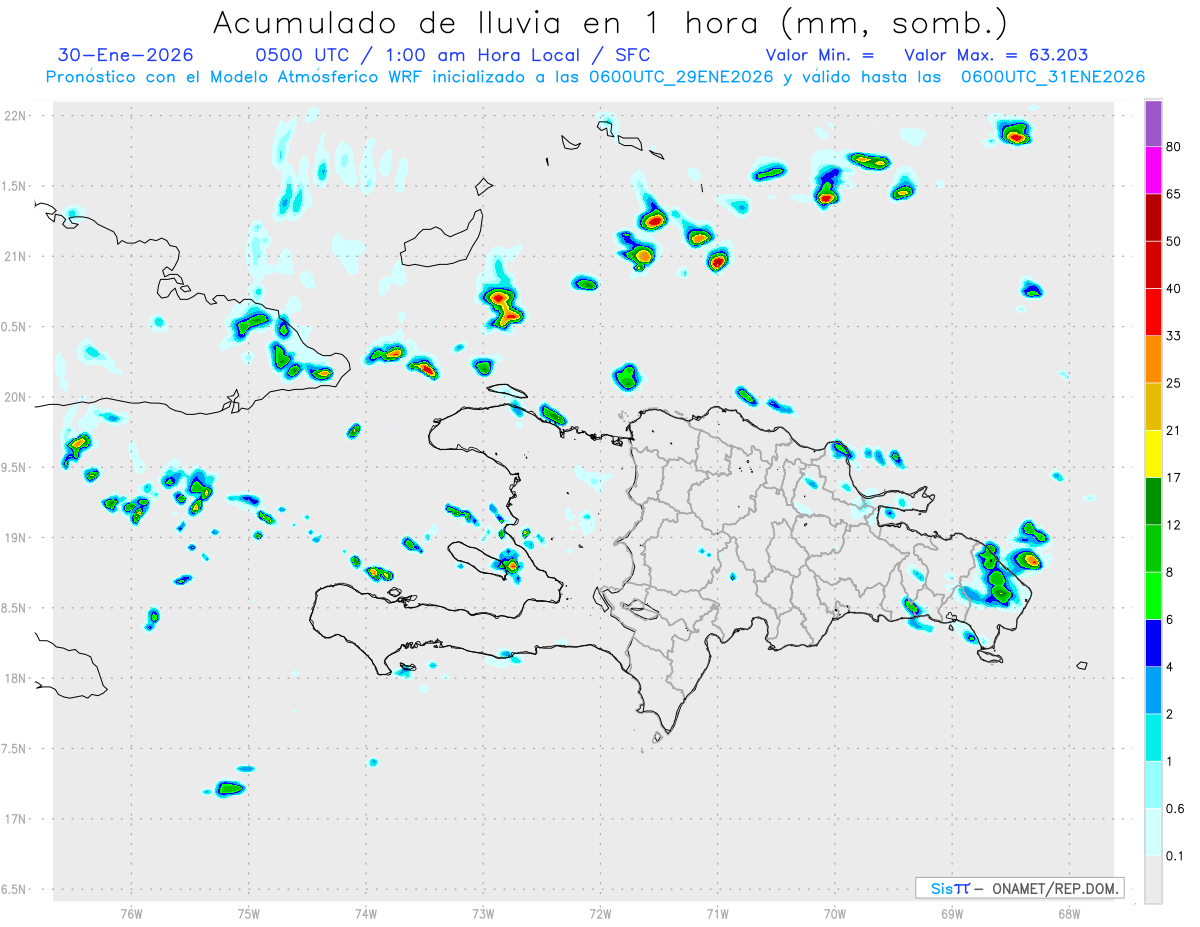The width and height of the screenshot is (1200, 927).
Task: Click the '75W' longitude label
Action: (248, 914)
